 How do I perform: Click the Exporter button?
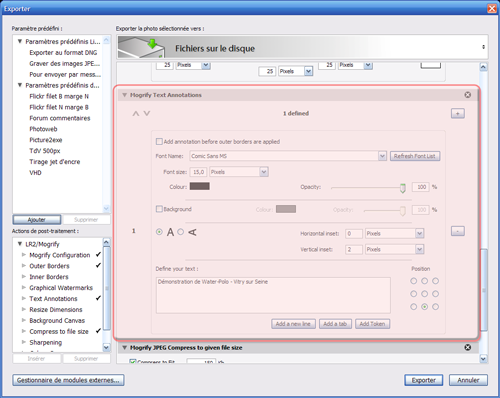(x=424, y=380)
